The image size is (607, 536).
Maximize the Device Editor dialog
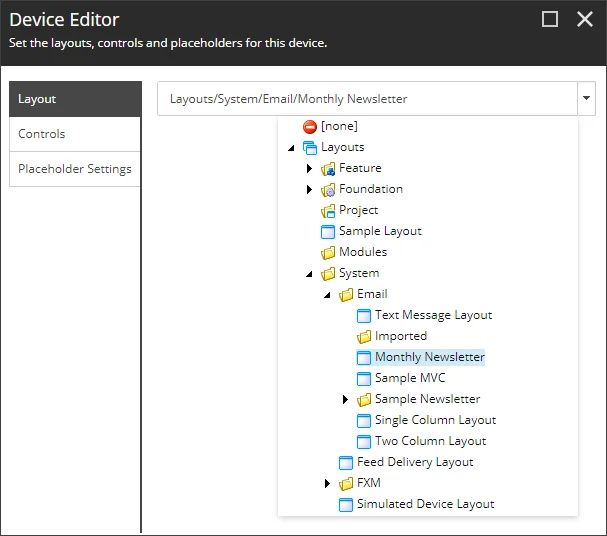click(x=550, y=19)
